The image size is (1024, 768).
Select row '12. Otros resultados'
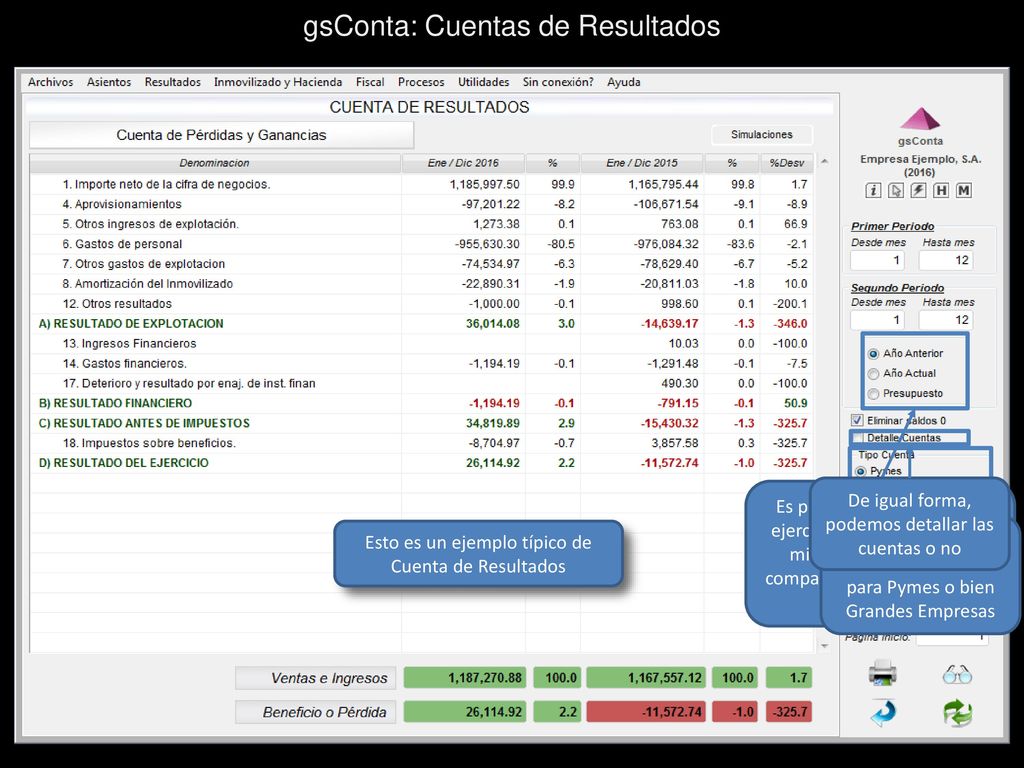tap(421, 304)
